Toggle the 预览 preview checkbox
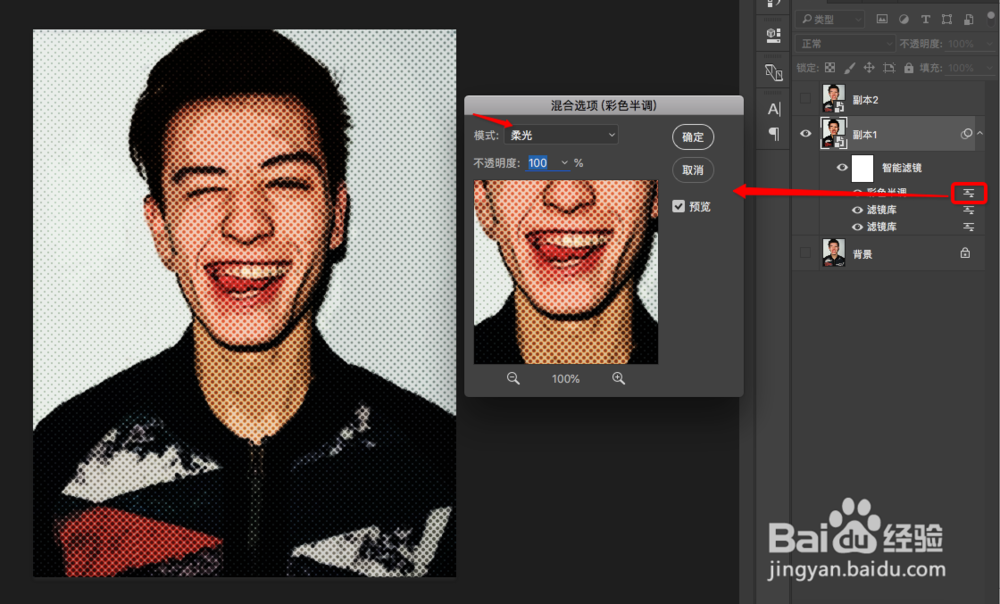The image size is (1000, 604). (x=678, y=207)
